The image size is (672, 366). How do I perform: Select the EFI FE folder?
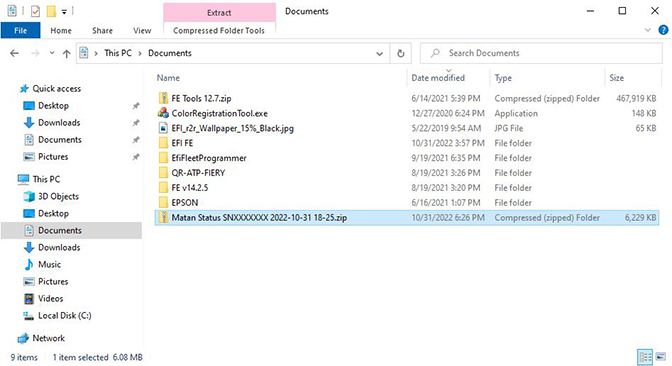tap(182, 143)
